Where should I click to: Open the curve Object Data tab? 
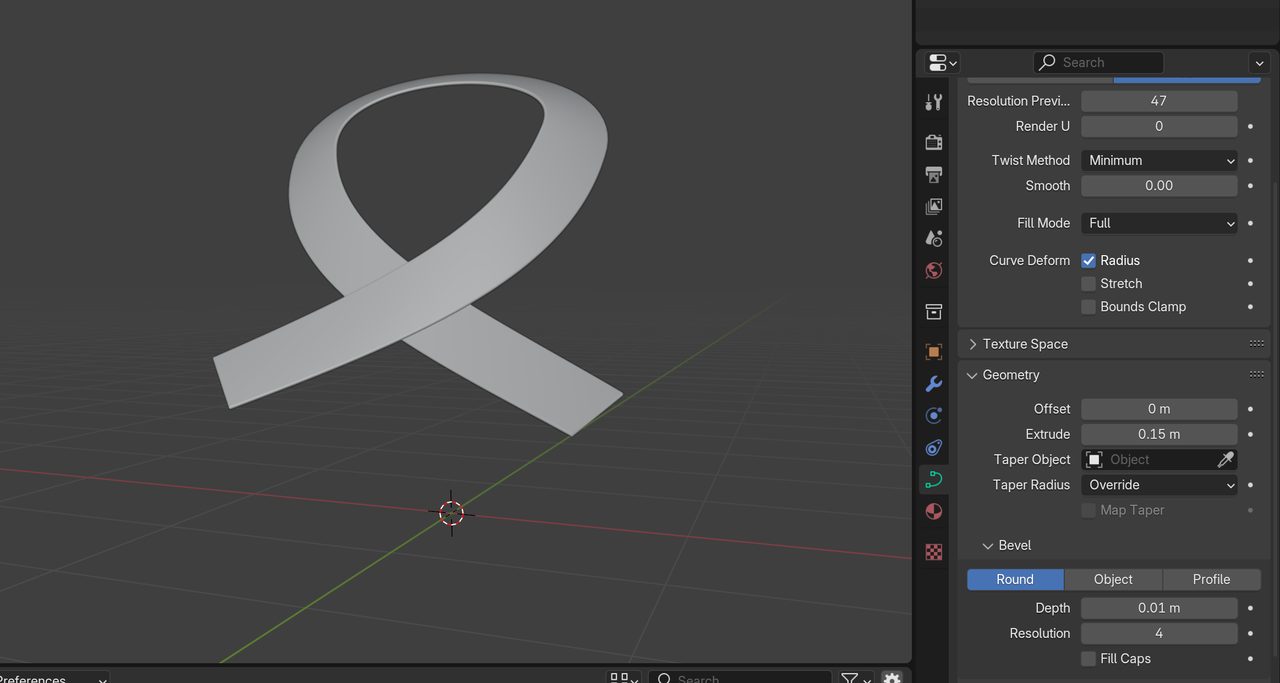coord(933,479)
